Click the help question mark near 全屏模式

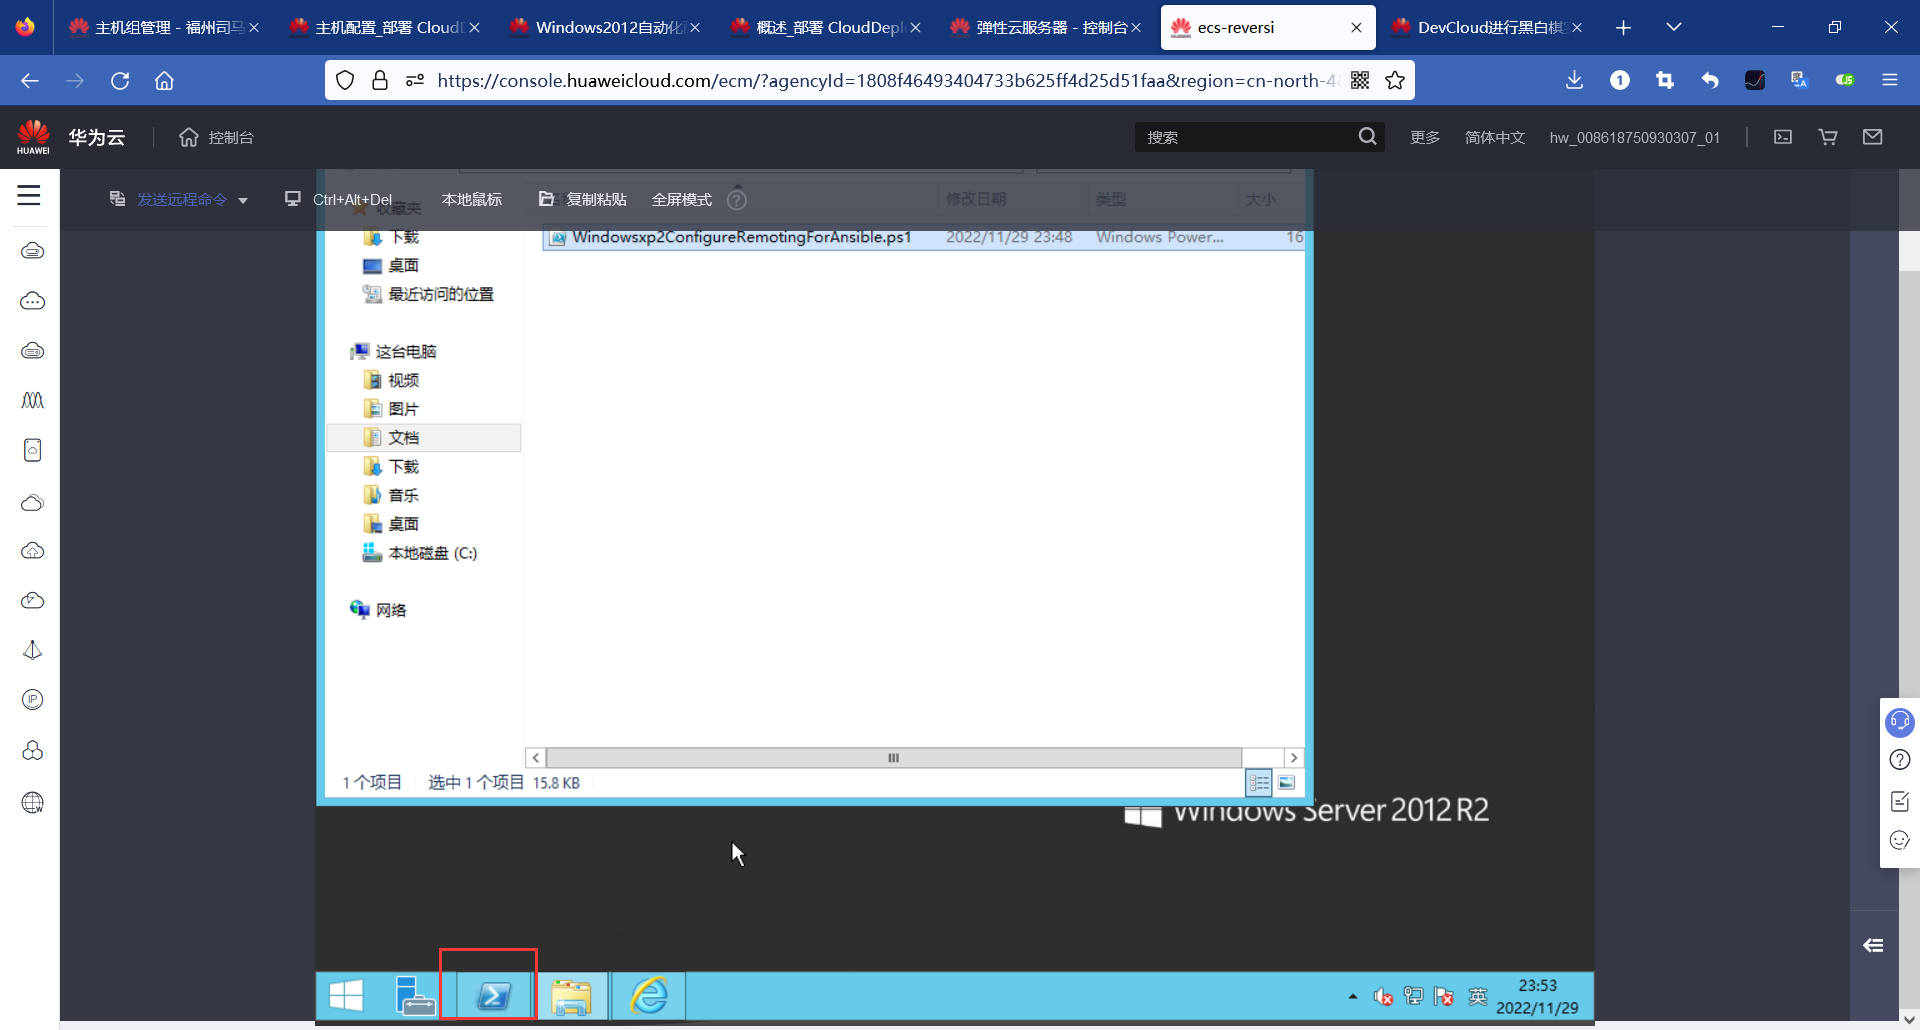(x=737, y=200)
